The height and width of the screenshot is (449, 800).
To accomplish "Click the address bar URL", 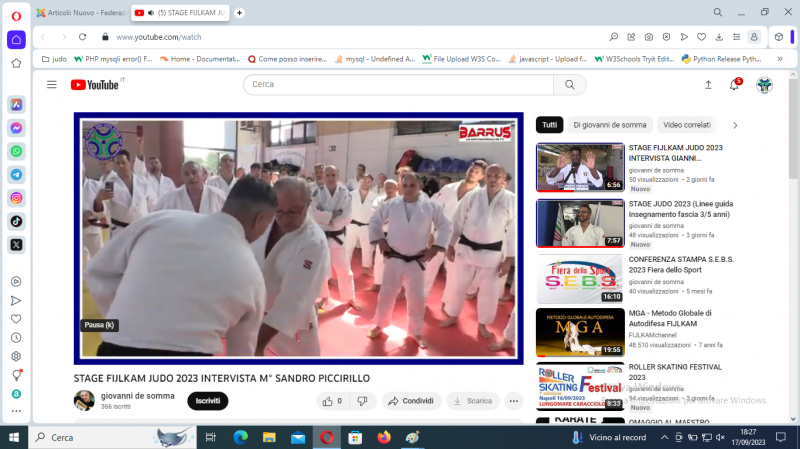I will (x=159, y=37).
